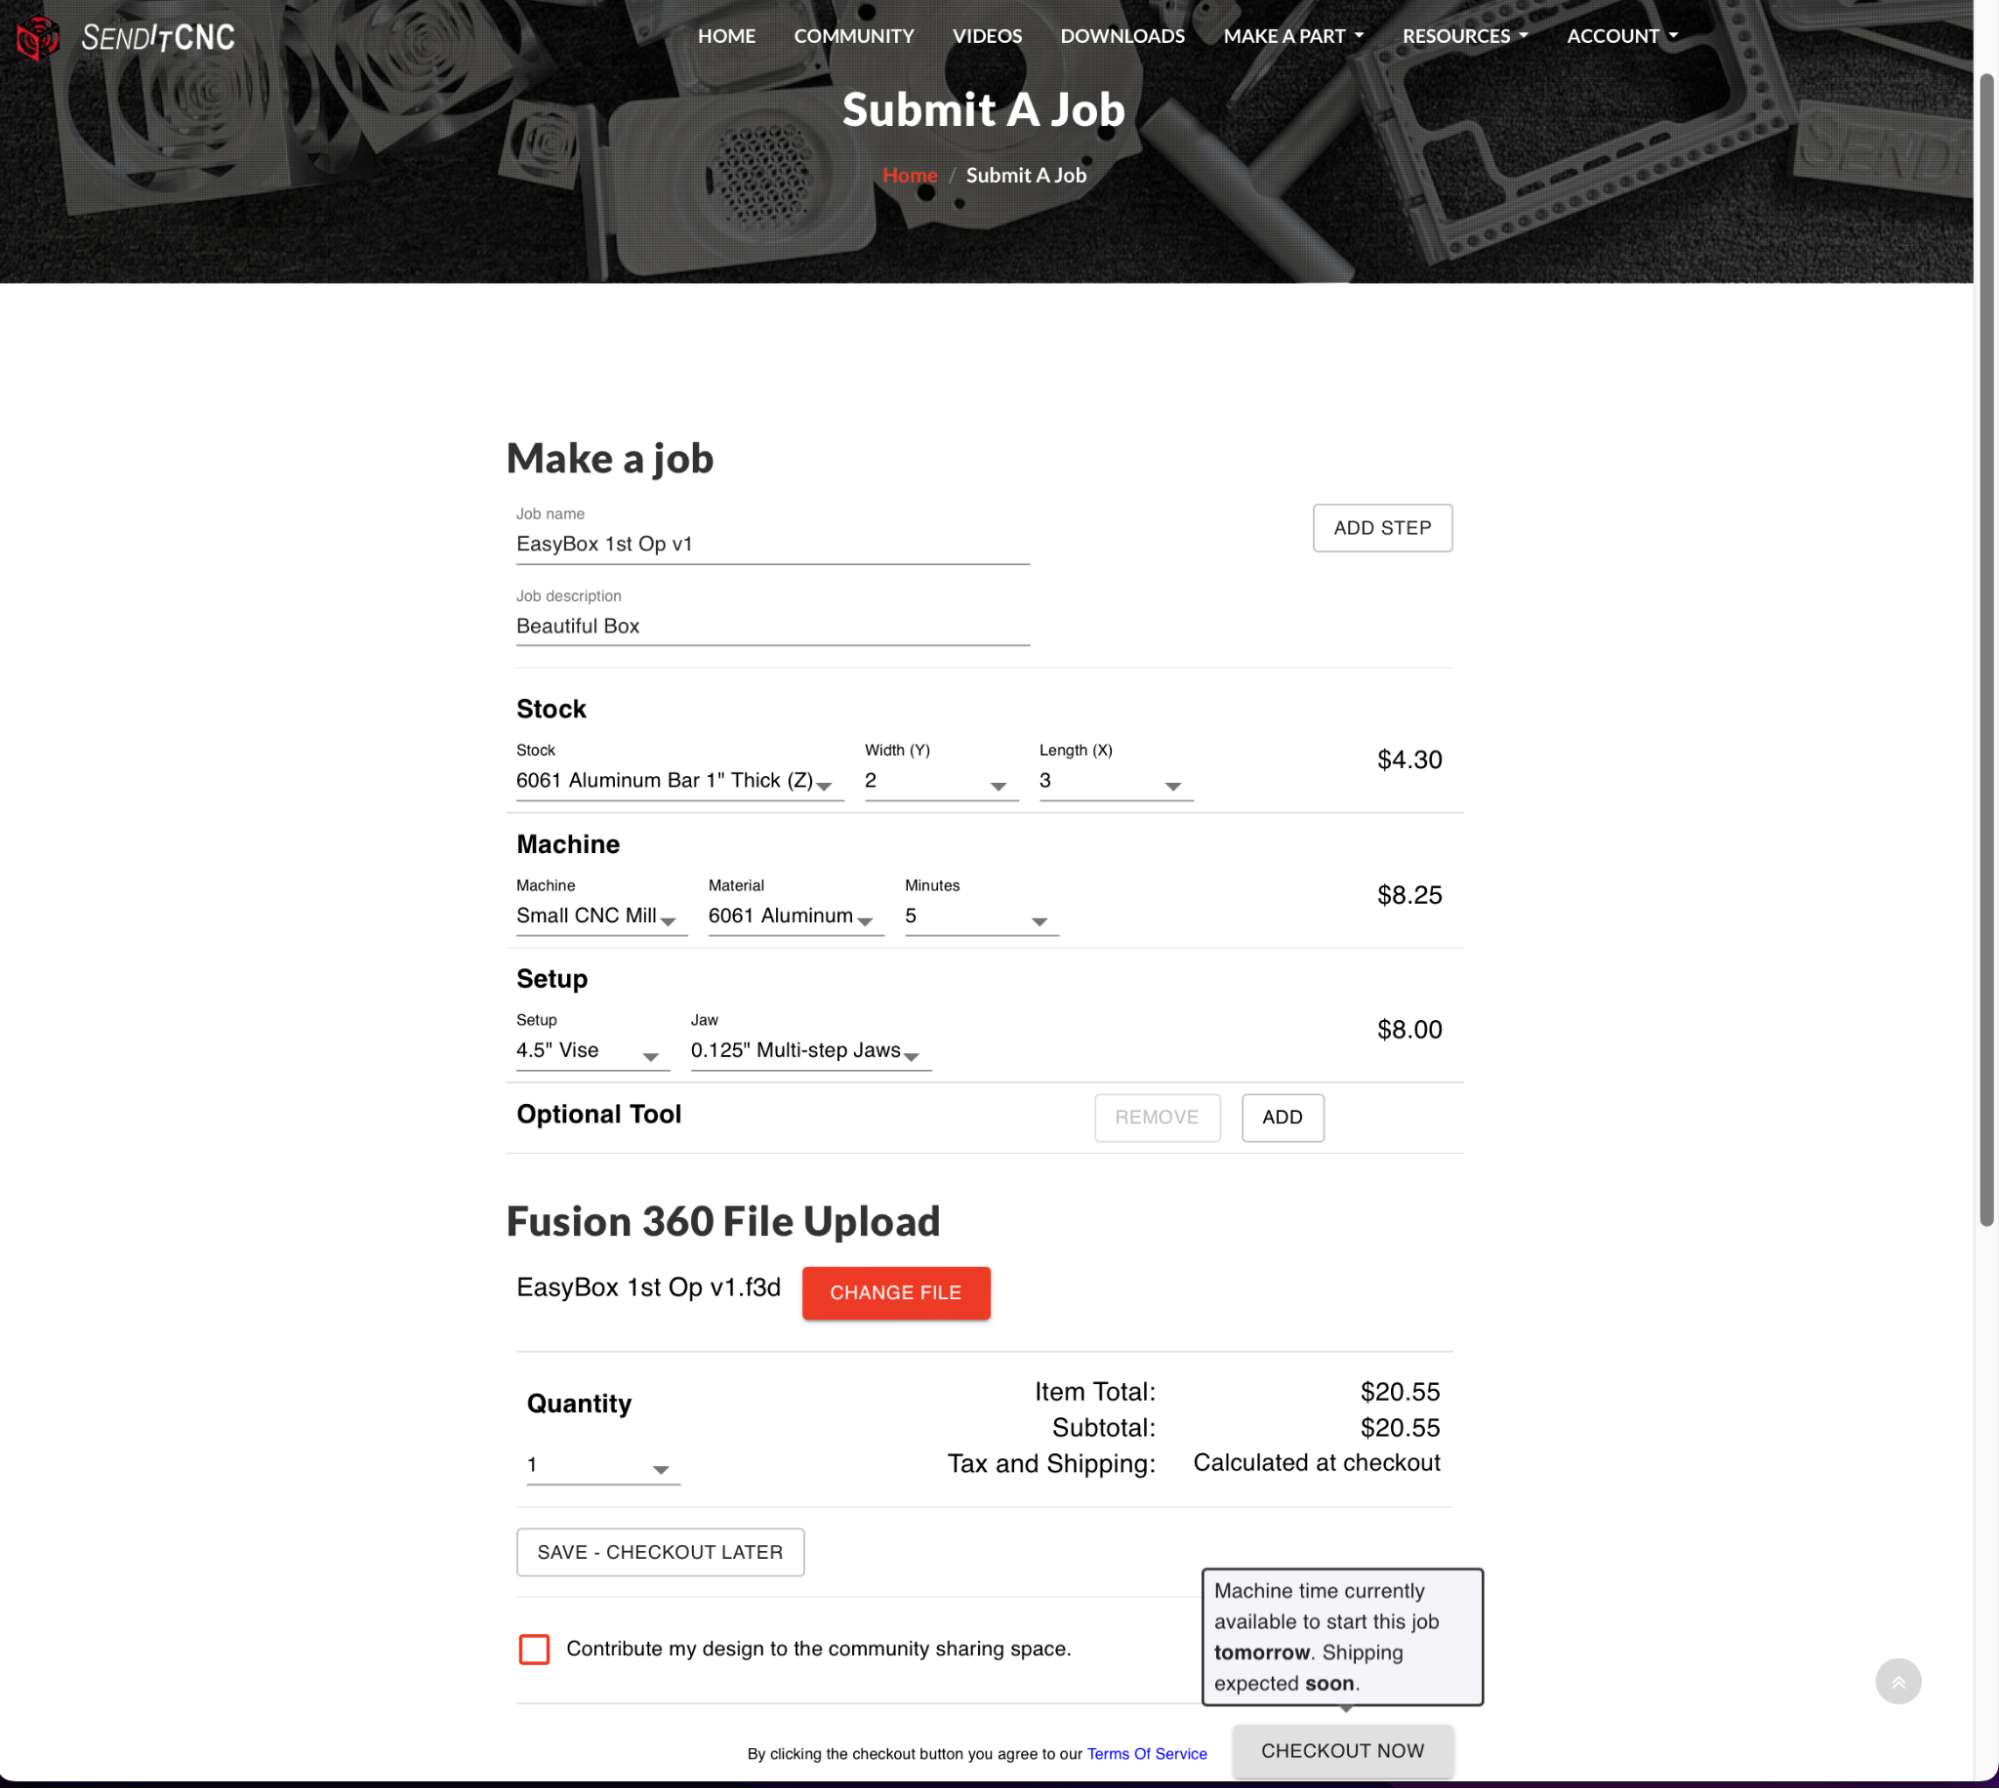Click the Job name input field
Screen dimensions: 1999x1789
point(771,544)
